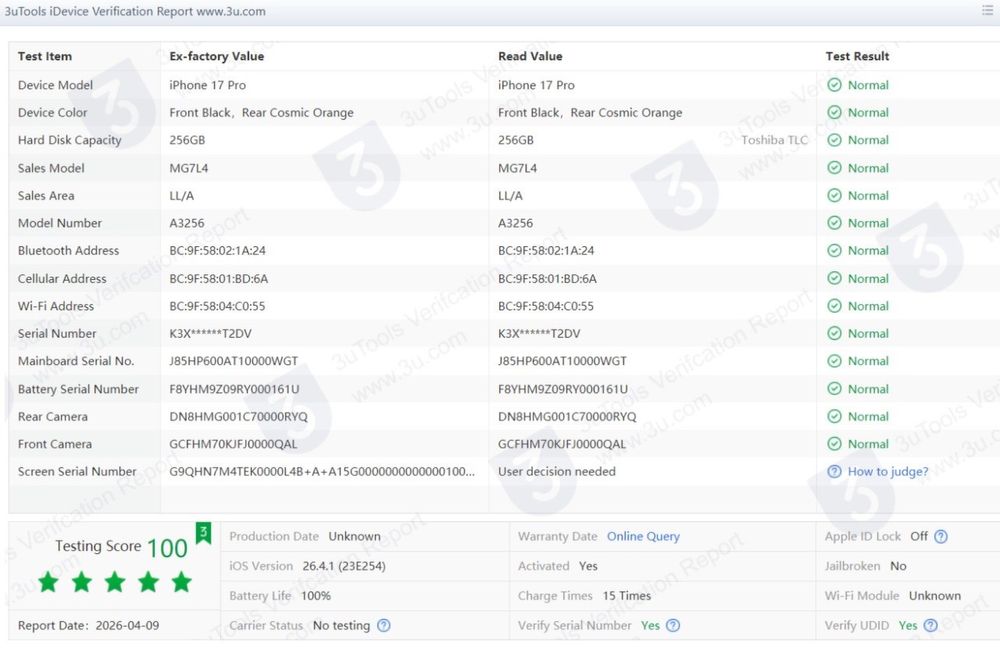Click the Verify UDID Yes value
This screenshot has width=1000, height=648.
pos(908,625)
